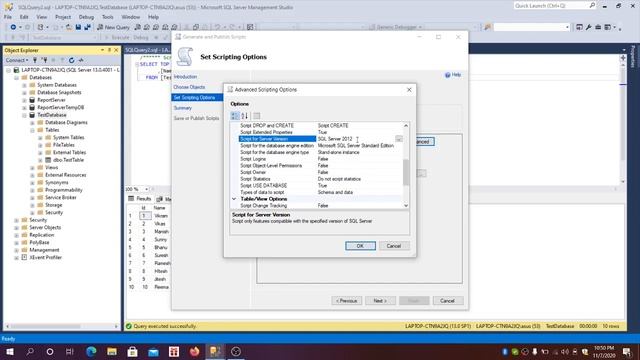640x360 pixels.
Task: Open the Connect dropdown in Object Explorer
Action: [x=17, y=60]
